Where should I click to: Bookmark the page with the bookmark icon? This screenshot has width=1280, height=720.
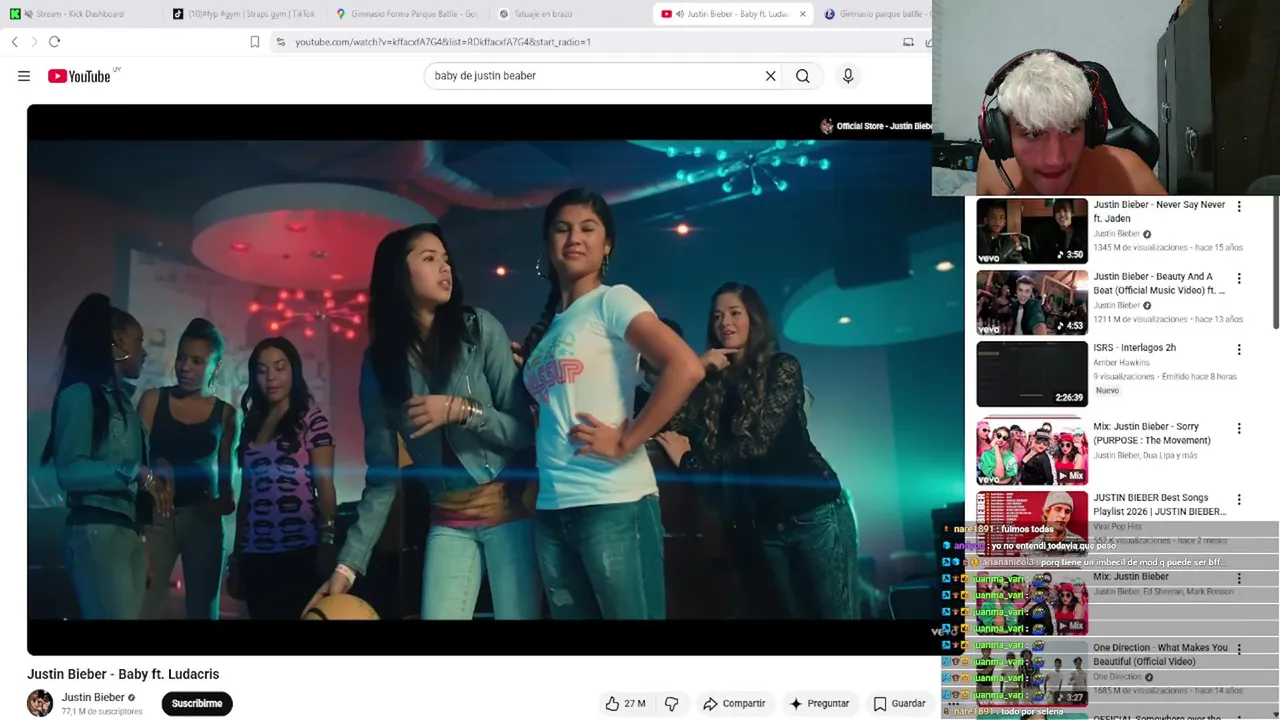[x=254, y=42]
